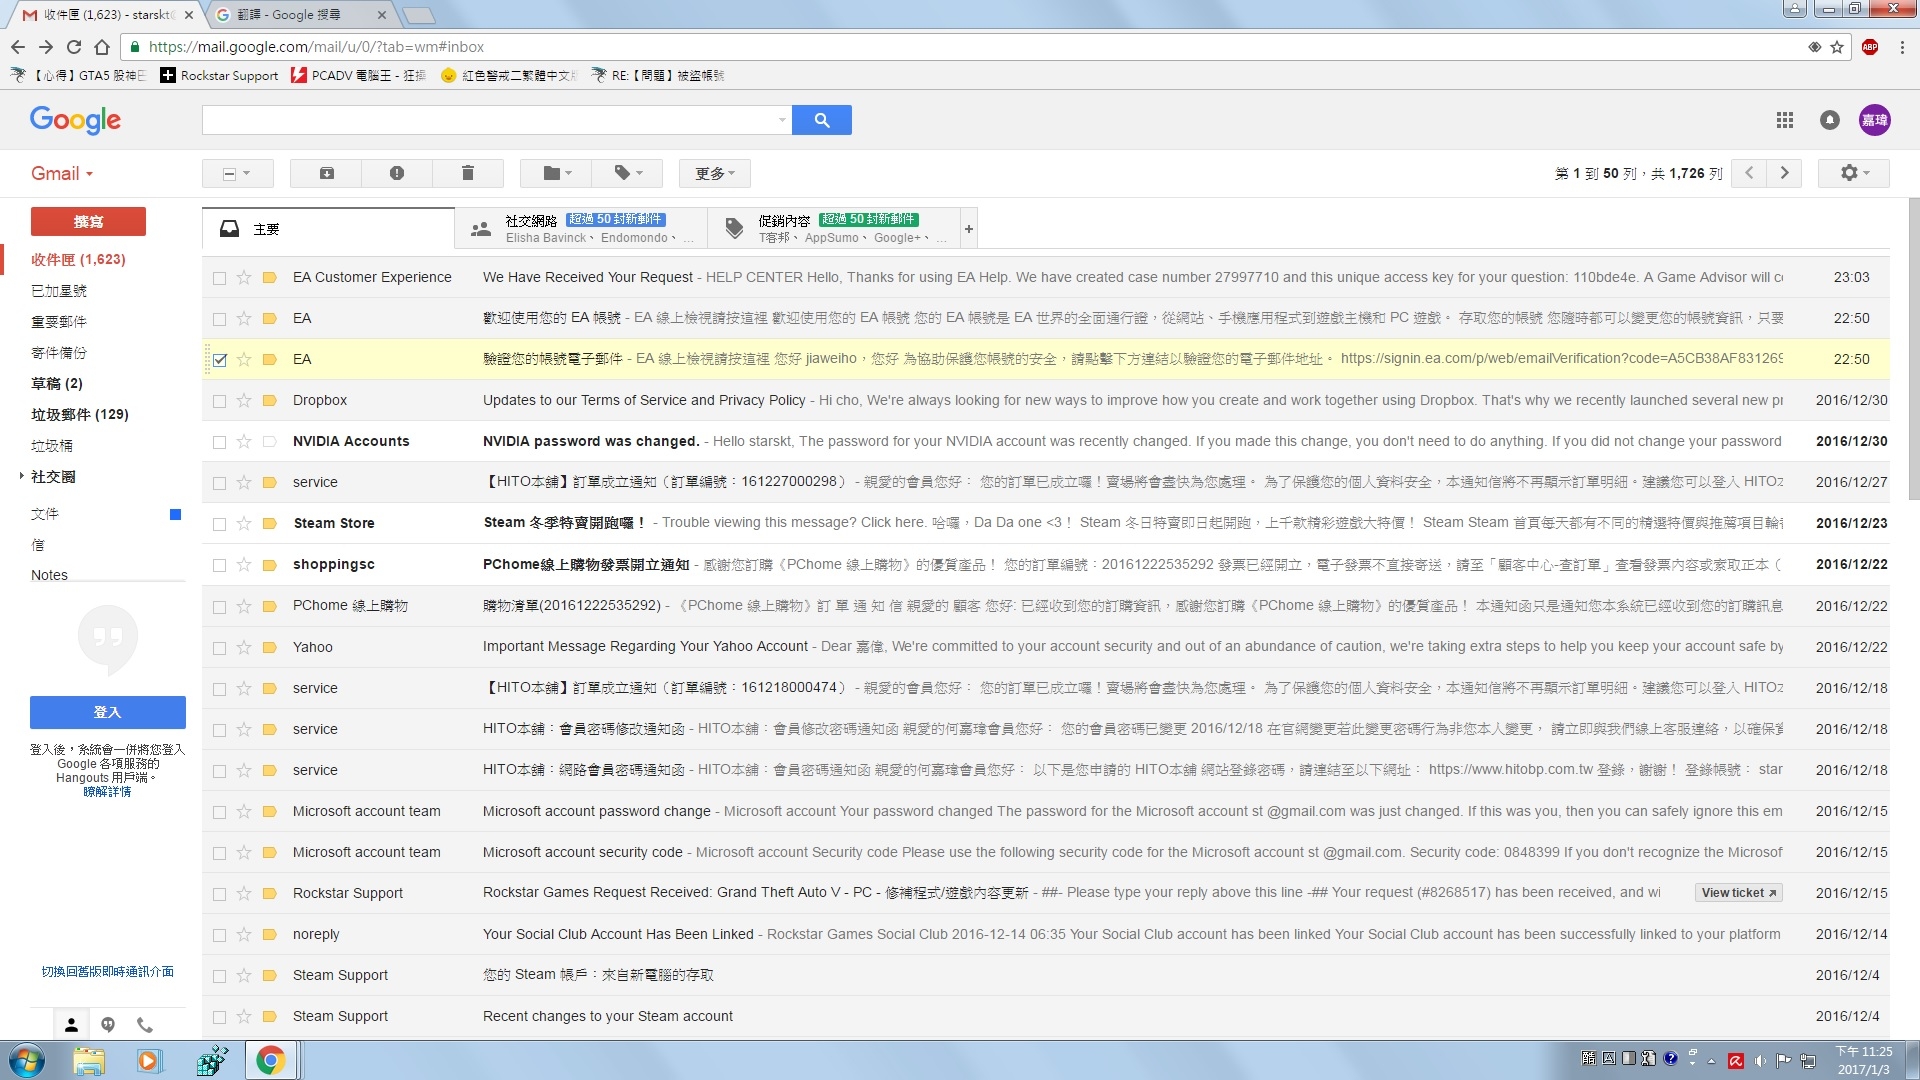Report spam using the exclamation icon
The image size is (1920, 1080).
tap(397, 174)
